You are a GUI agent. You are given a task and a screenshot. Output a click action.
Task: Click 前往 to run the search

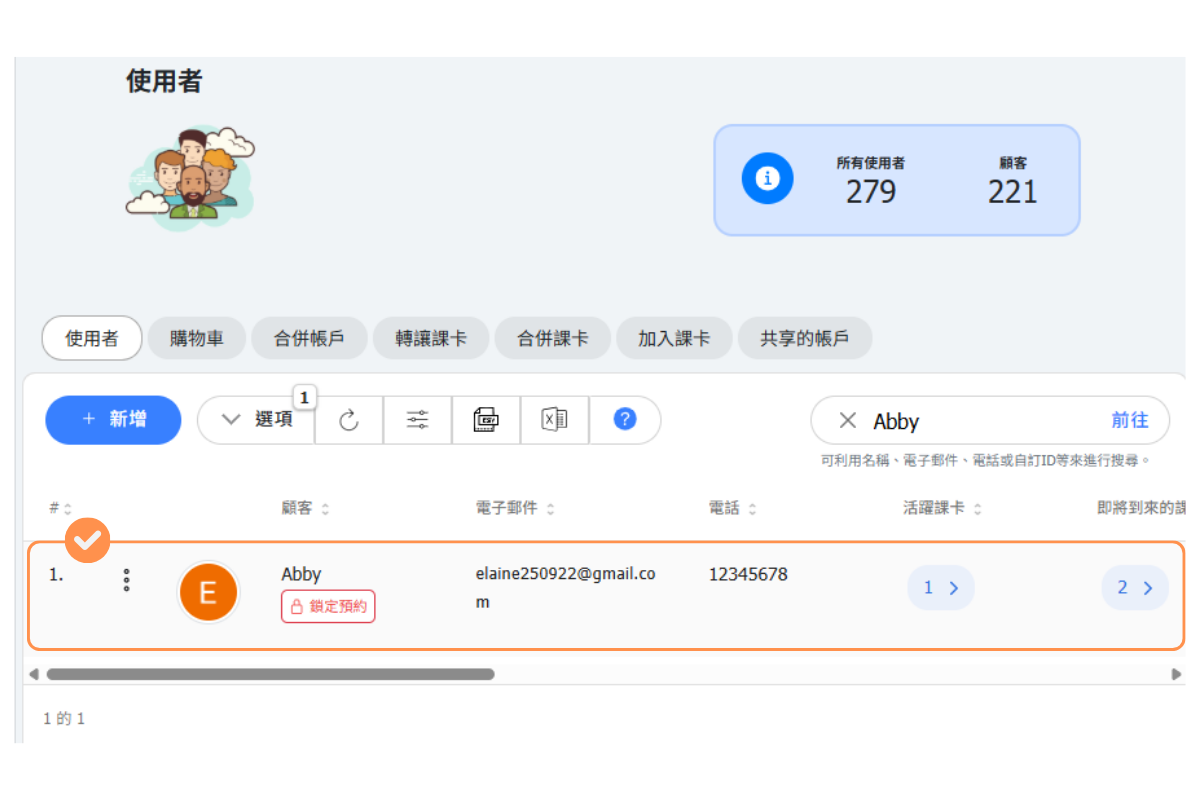tap(1129, 421)
